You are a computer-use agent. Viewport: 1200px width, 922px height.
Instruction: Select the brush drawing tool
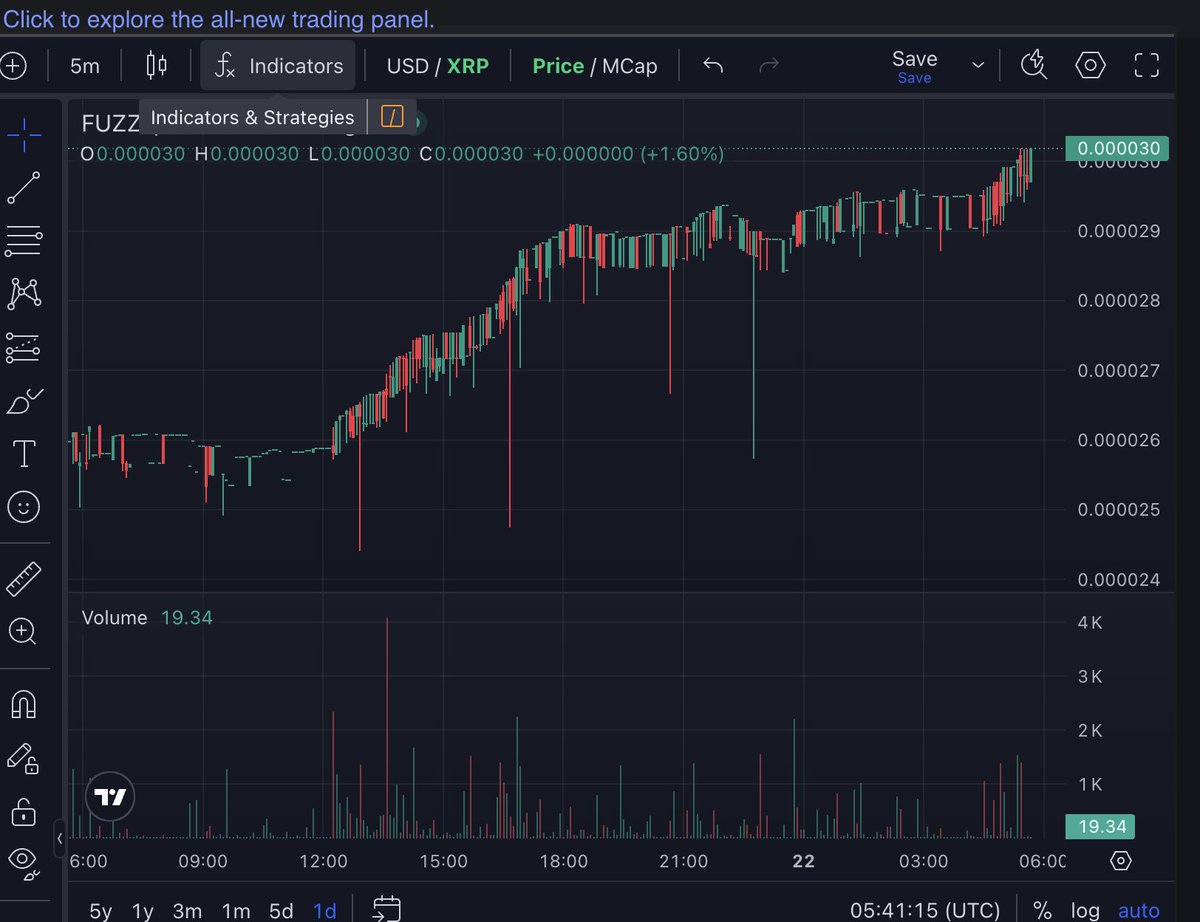tap(23, 401)
